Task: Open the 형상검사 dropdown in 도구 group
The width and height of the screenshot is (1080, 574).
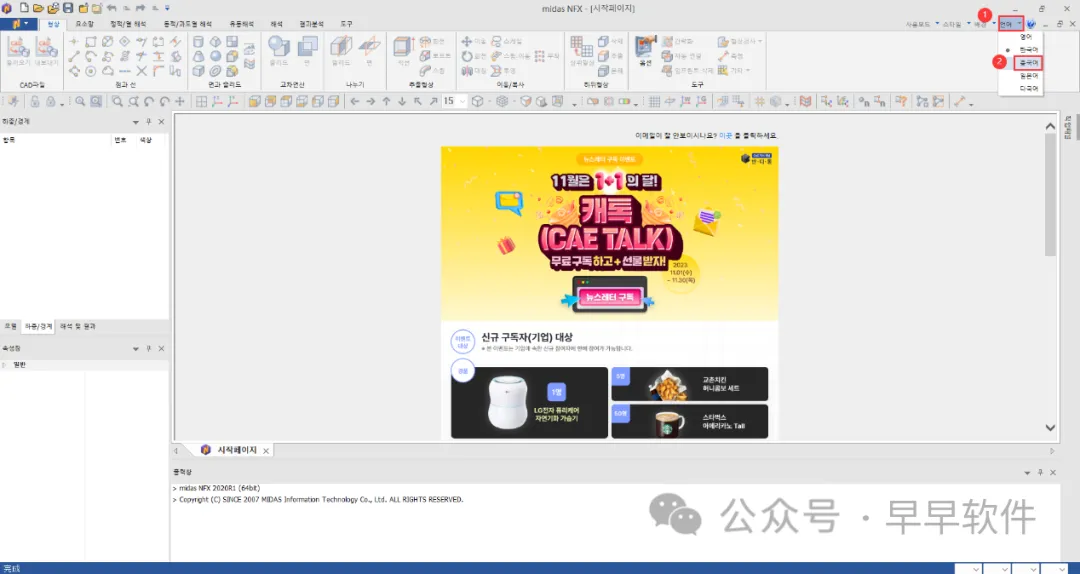Action: point(740,41)
